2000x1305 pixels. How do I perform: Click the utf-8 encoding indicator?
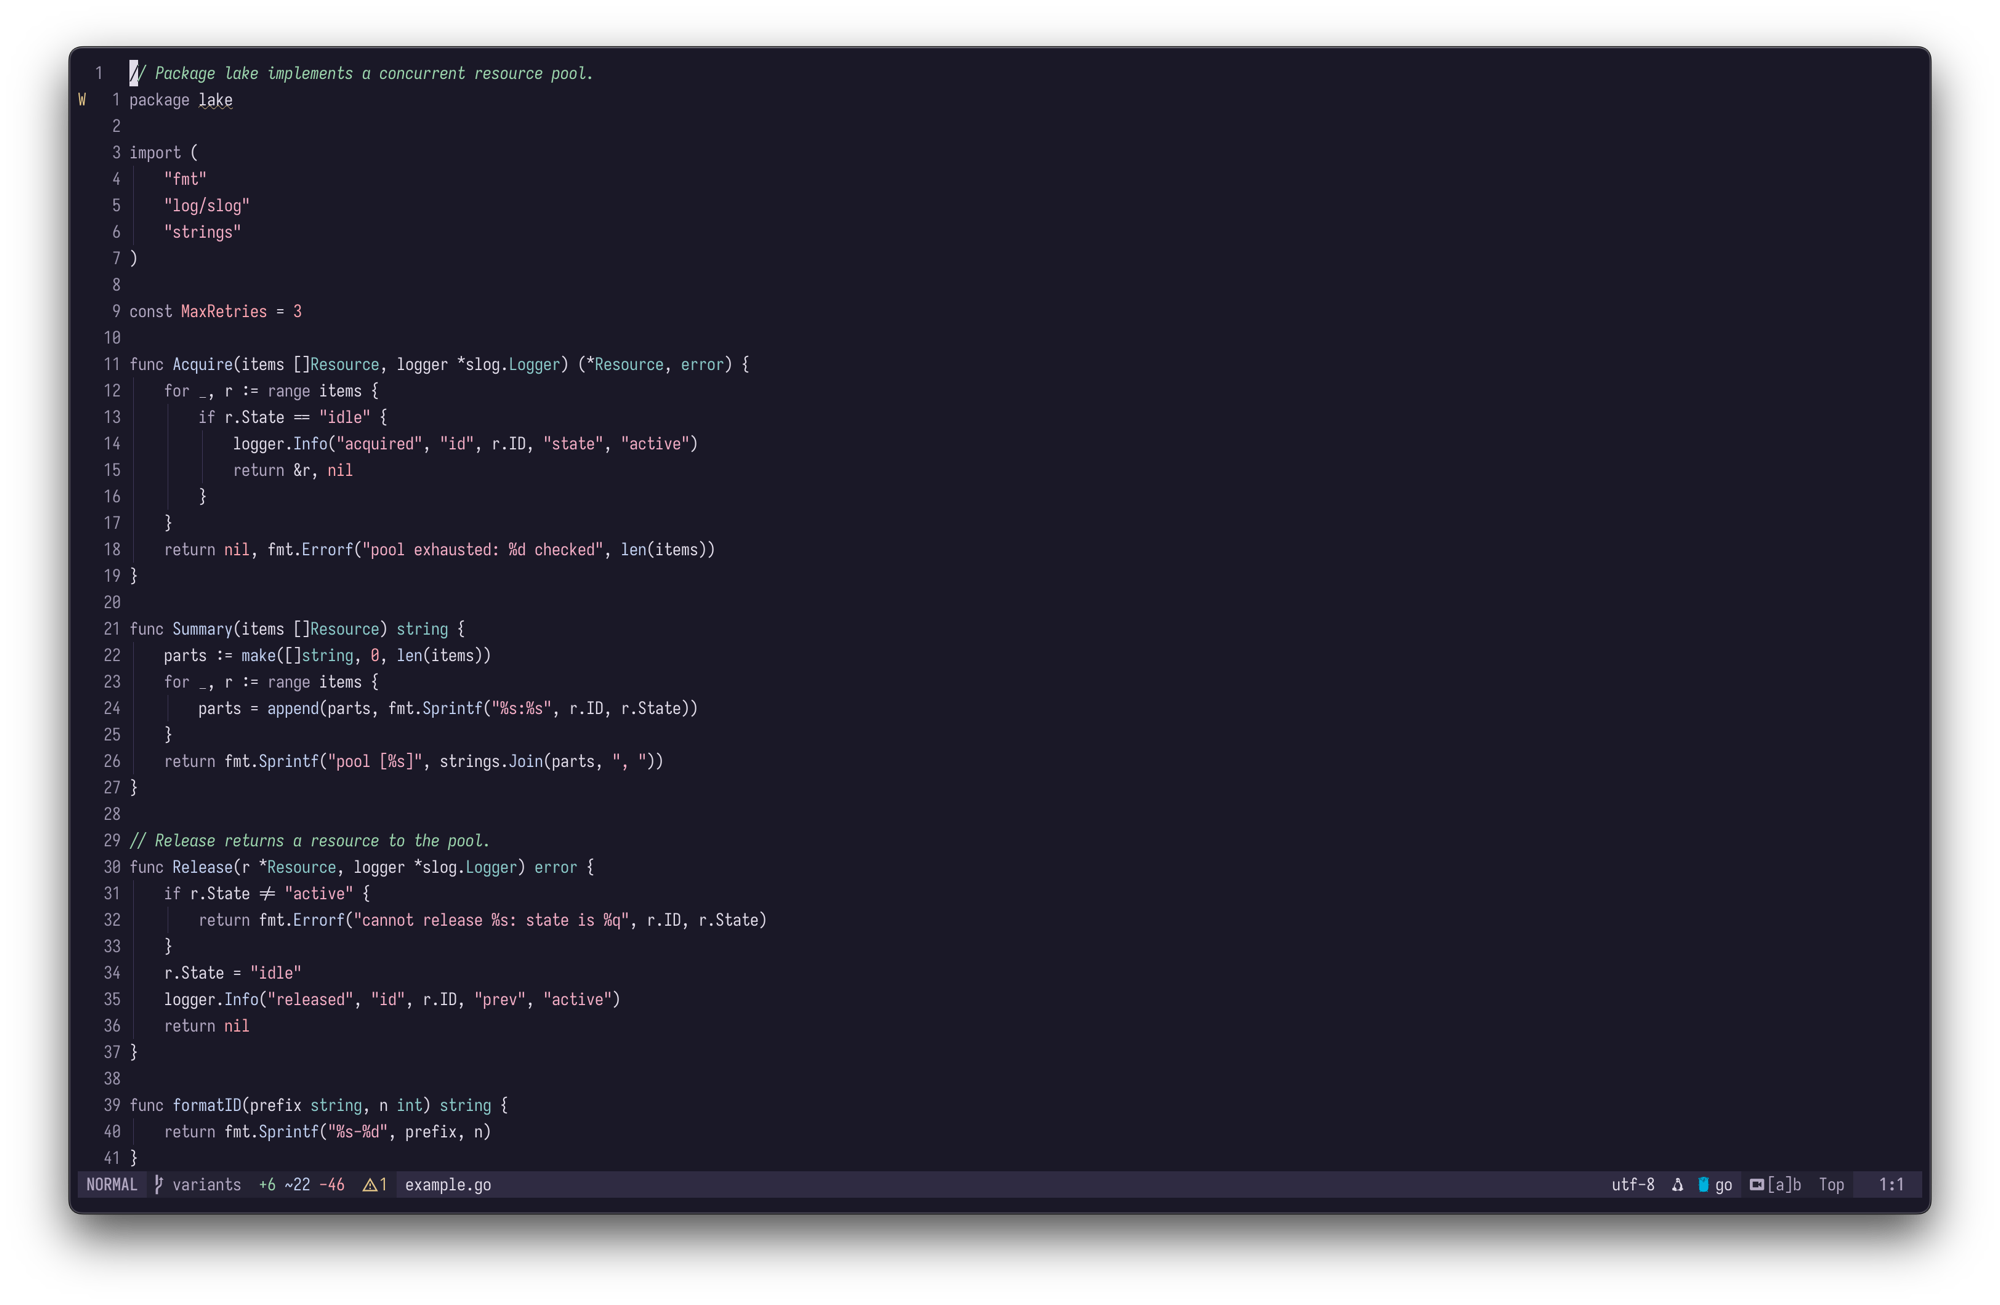tap(1632, 1184)
